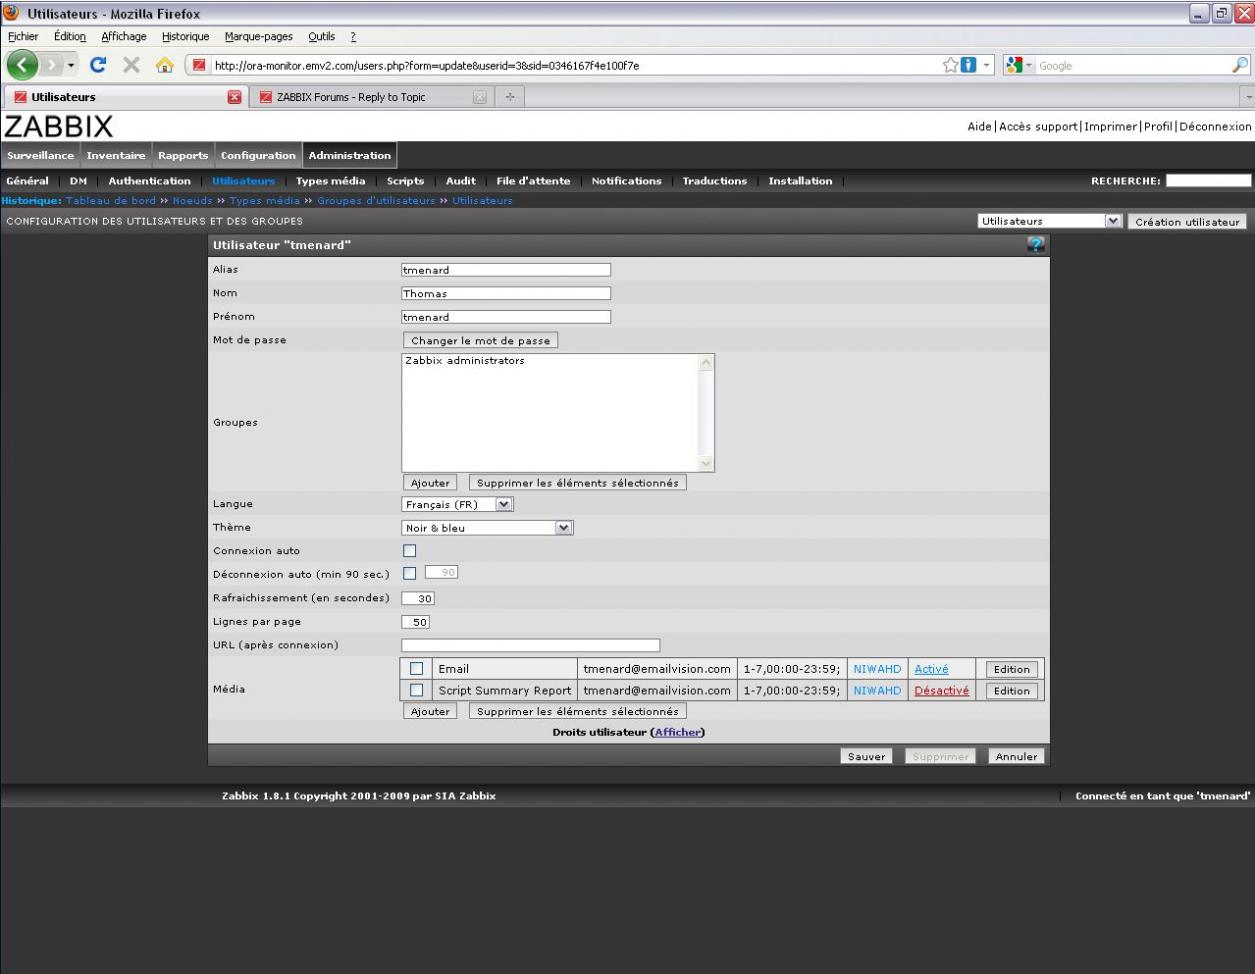Open the Marque-pages menu
Screen dimensions: 1255x974
coord(258,37)
